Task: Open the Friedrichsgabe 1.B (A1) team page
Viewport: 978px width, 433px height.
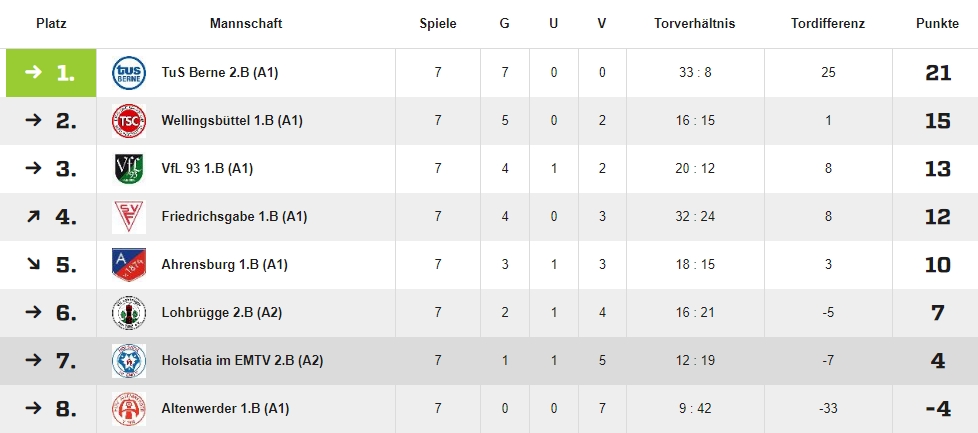Action: point(234,217)
